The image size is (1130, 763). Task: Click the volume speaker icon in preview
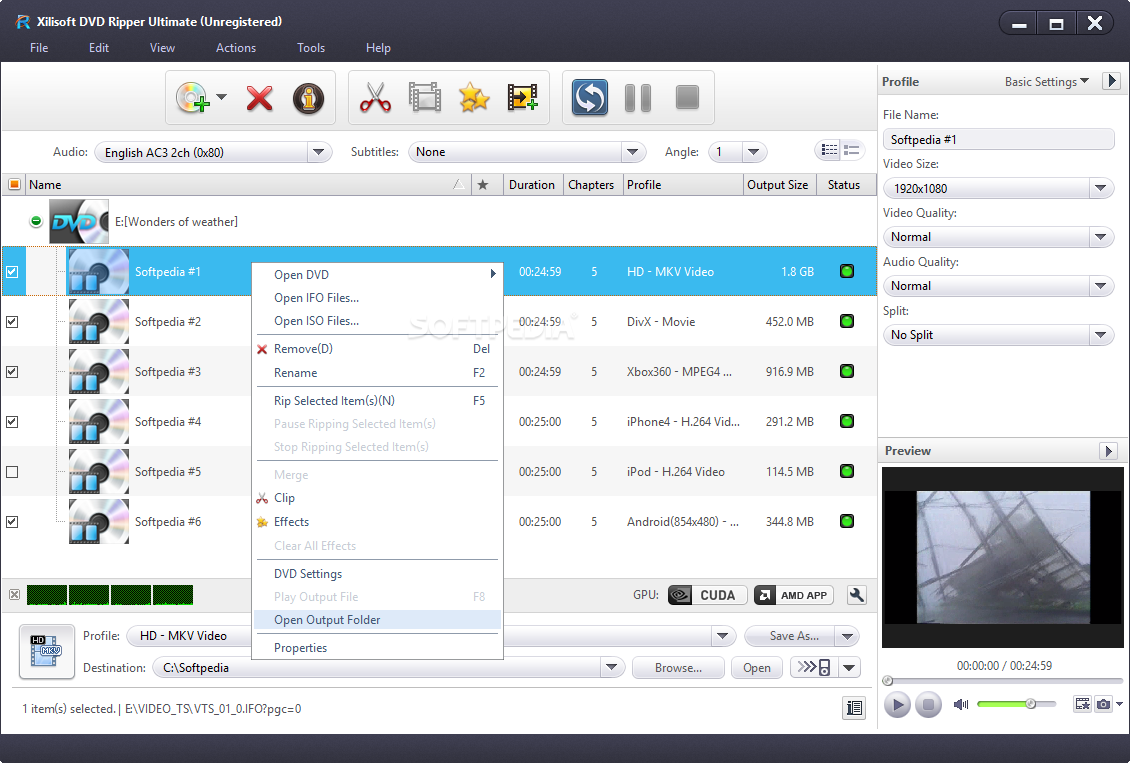961,704
